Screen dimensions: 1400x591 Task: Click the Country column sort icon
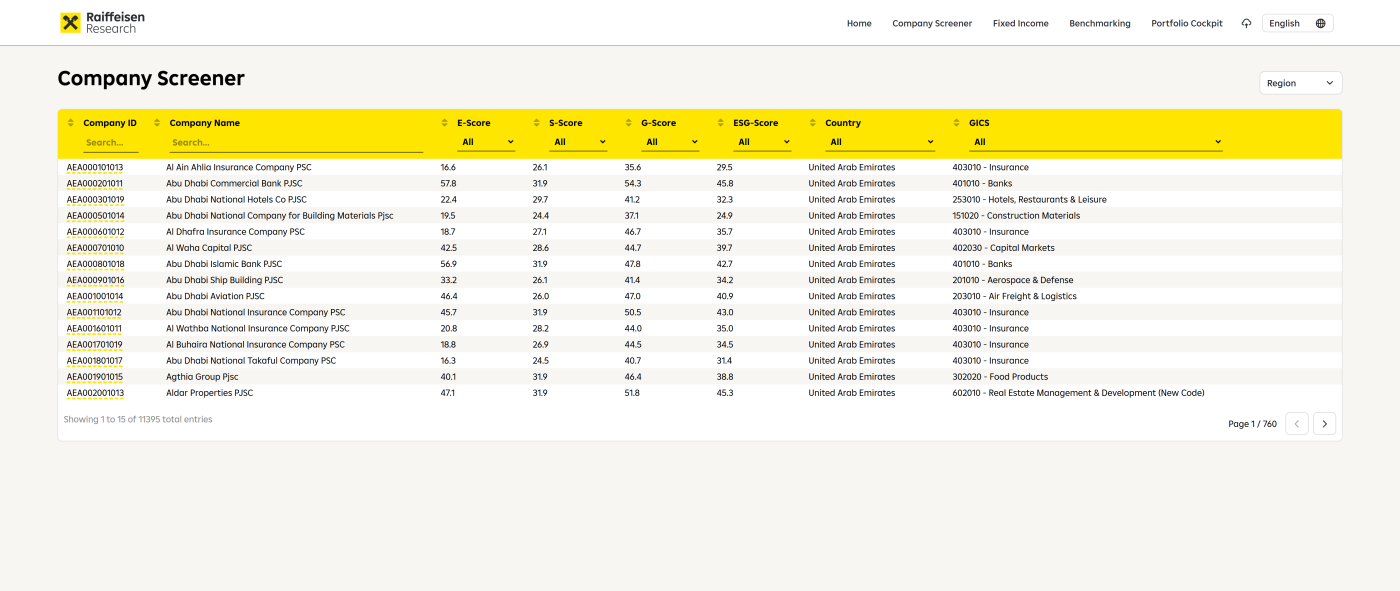pos(813,123)
